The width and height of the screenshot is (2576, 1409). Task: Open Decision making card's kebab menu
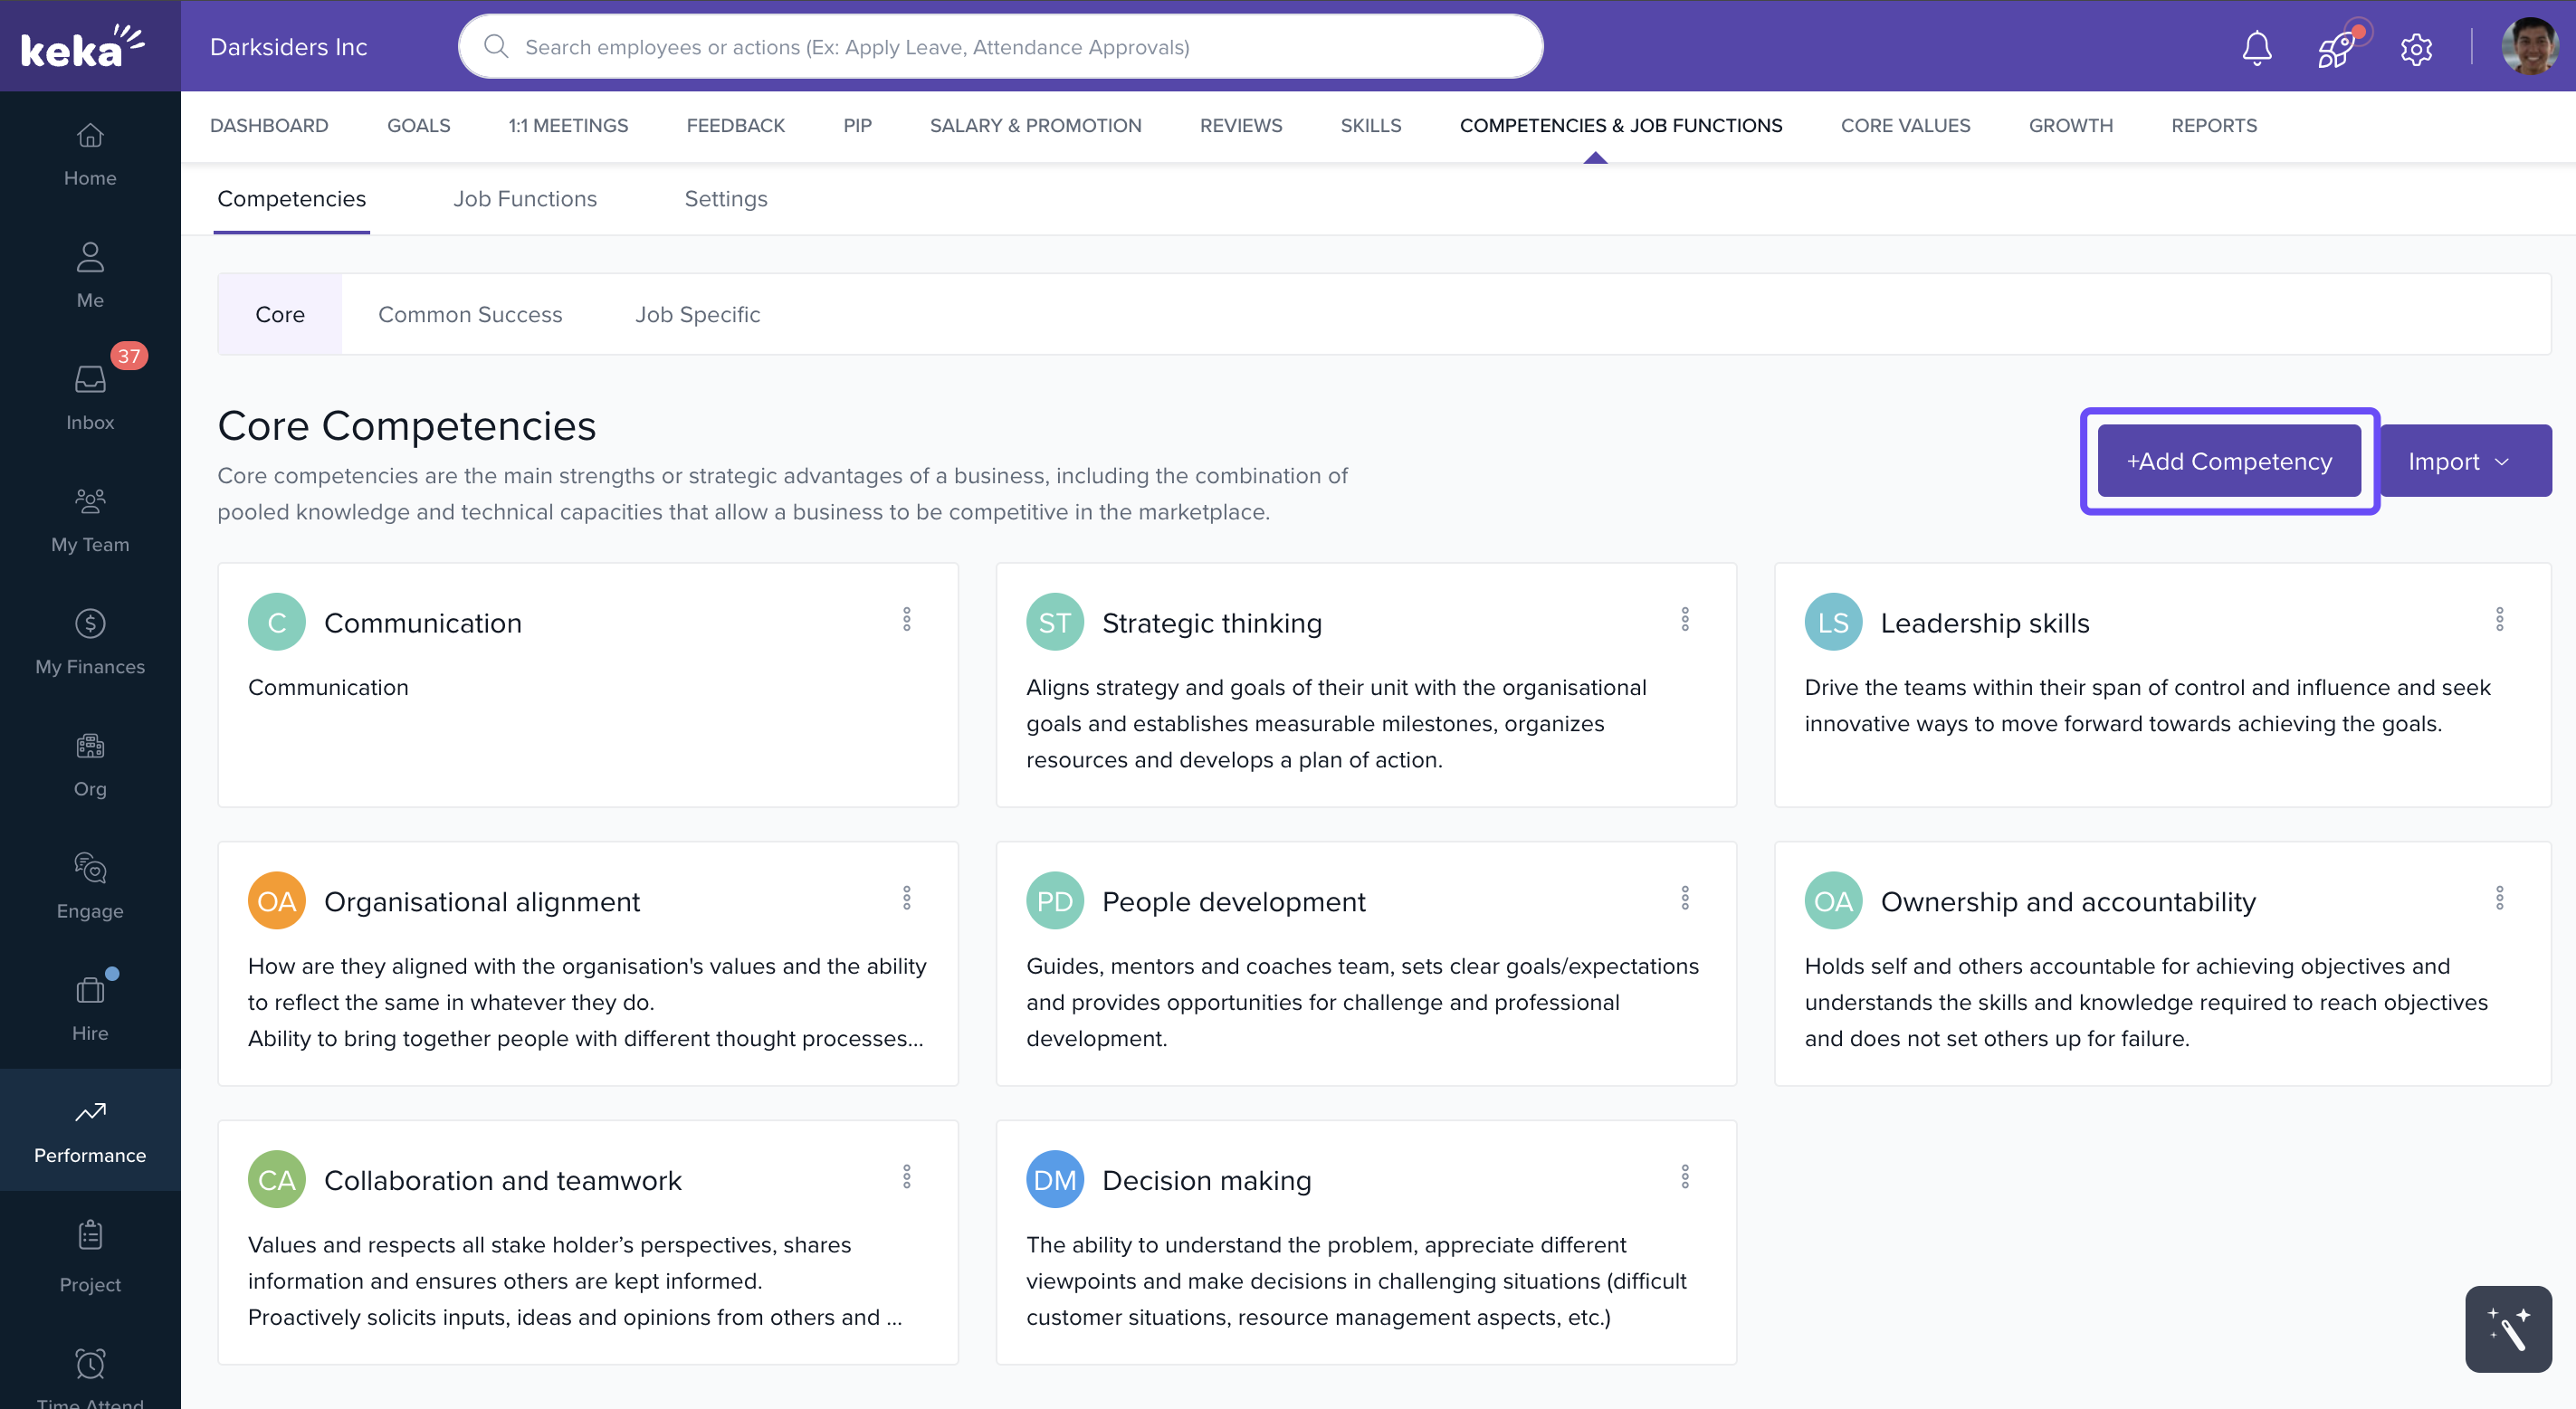pos(1684,1176)
